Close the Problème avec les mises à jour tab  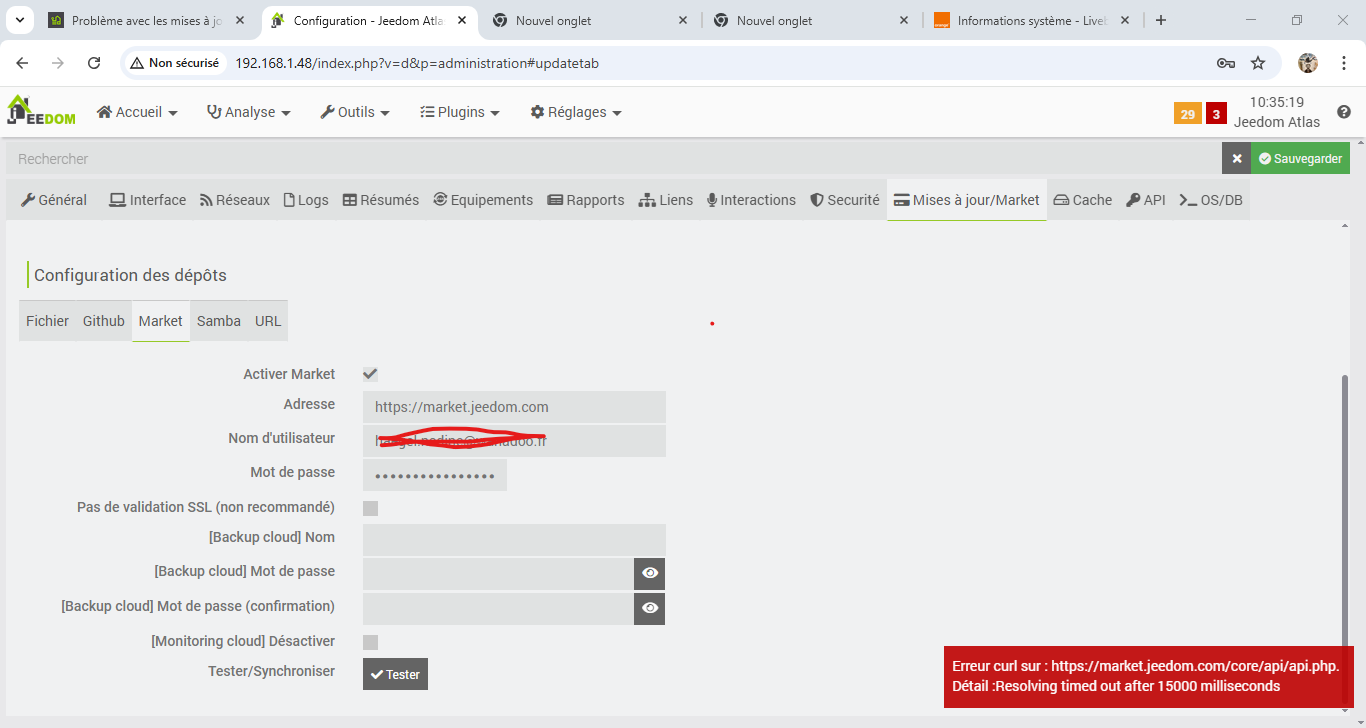(240, 20)
